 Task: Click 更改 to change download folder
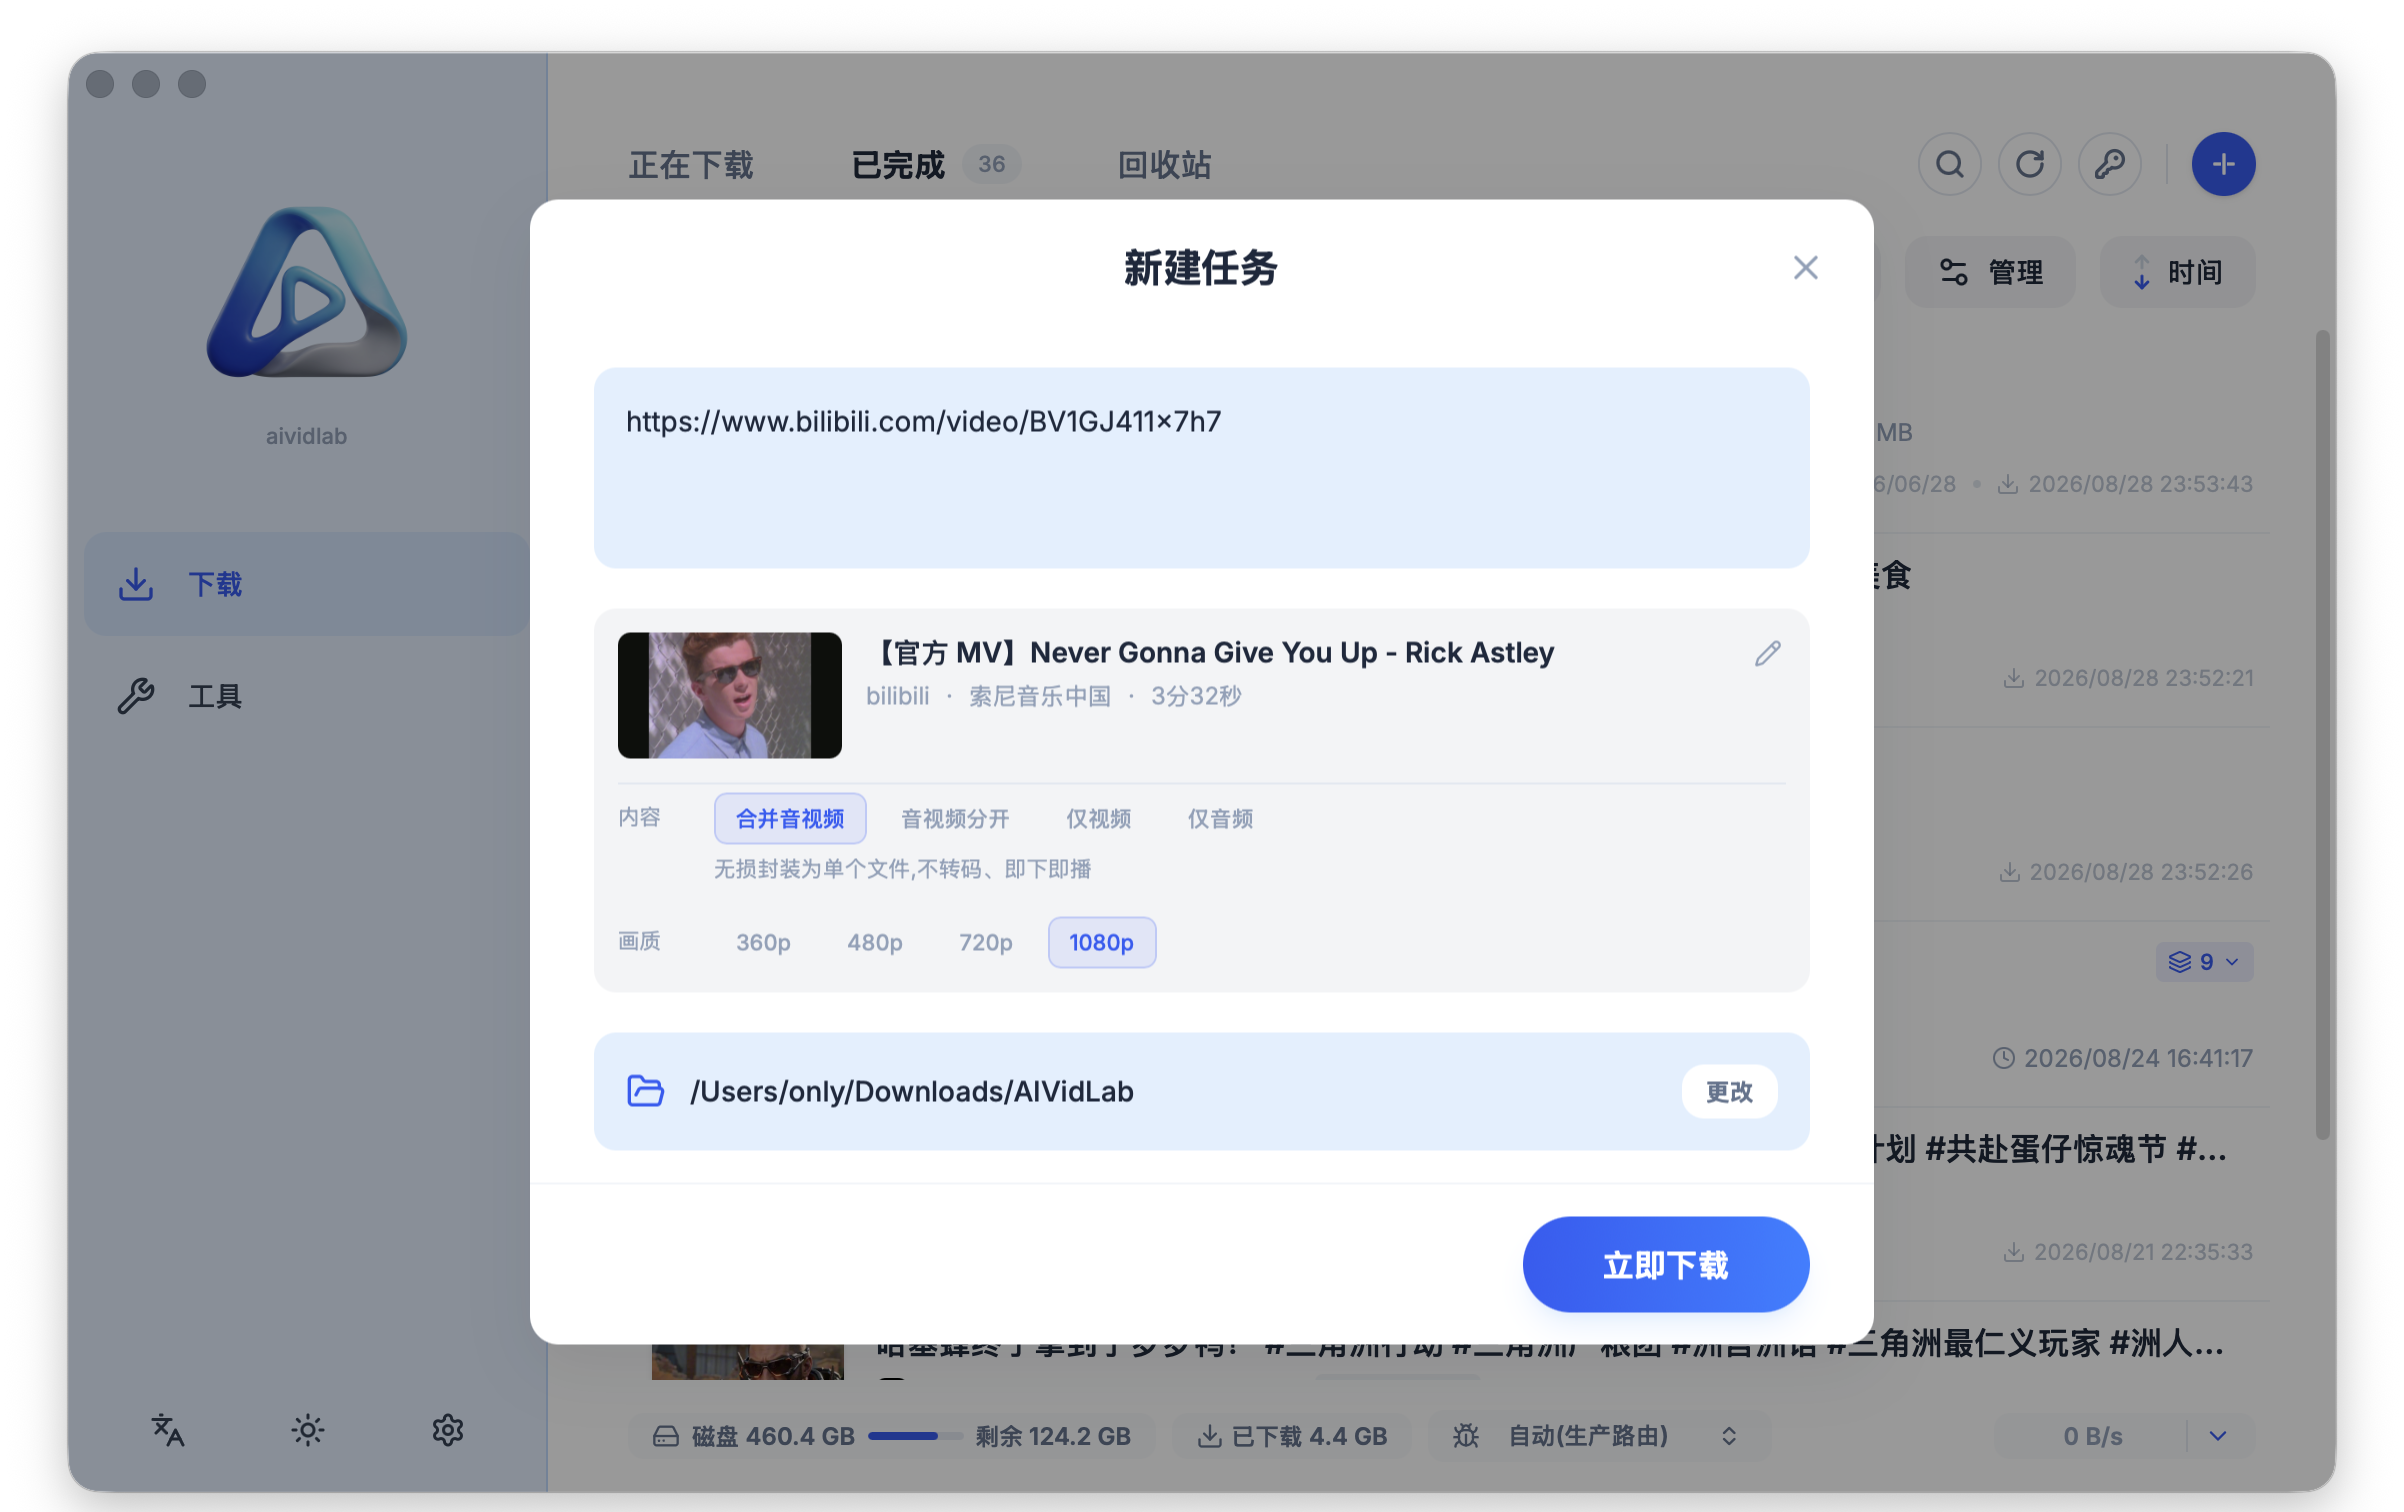[1729, 1091]
